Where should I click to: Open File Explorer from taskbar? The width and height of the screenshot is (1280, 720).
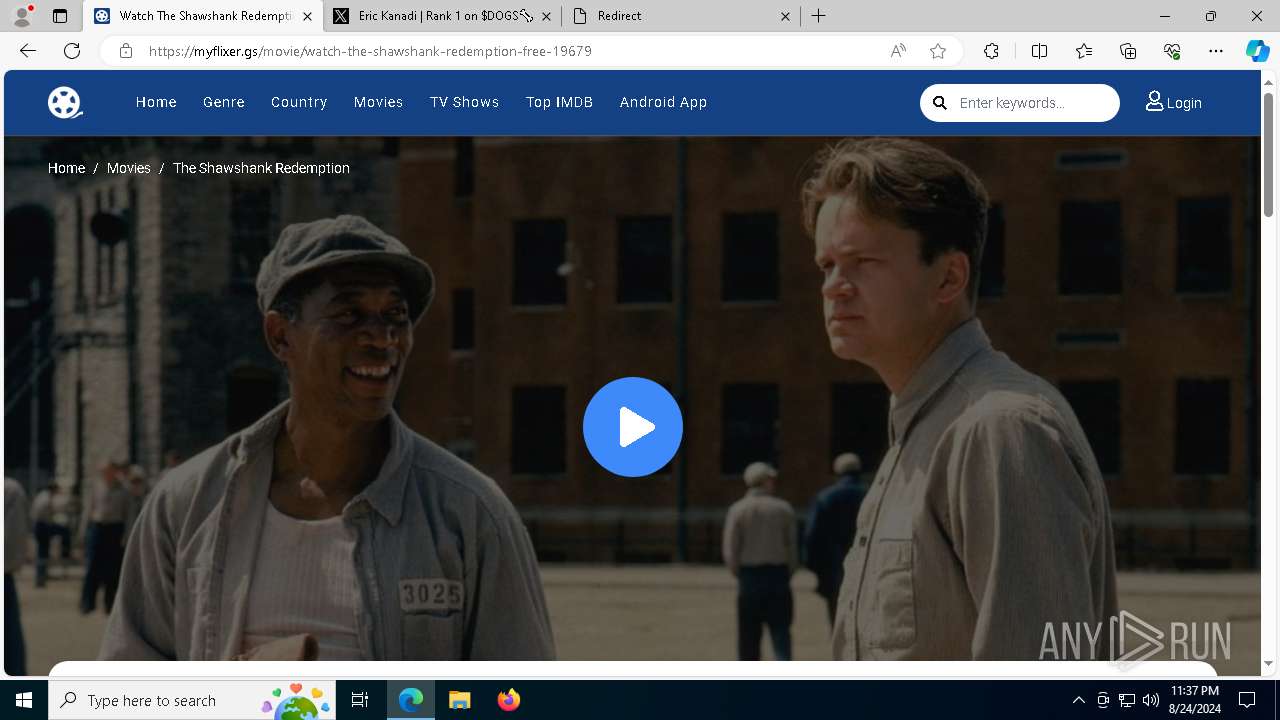459,700
